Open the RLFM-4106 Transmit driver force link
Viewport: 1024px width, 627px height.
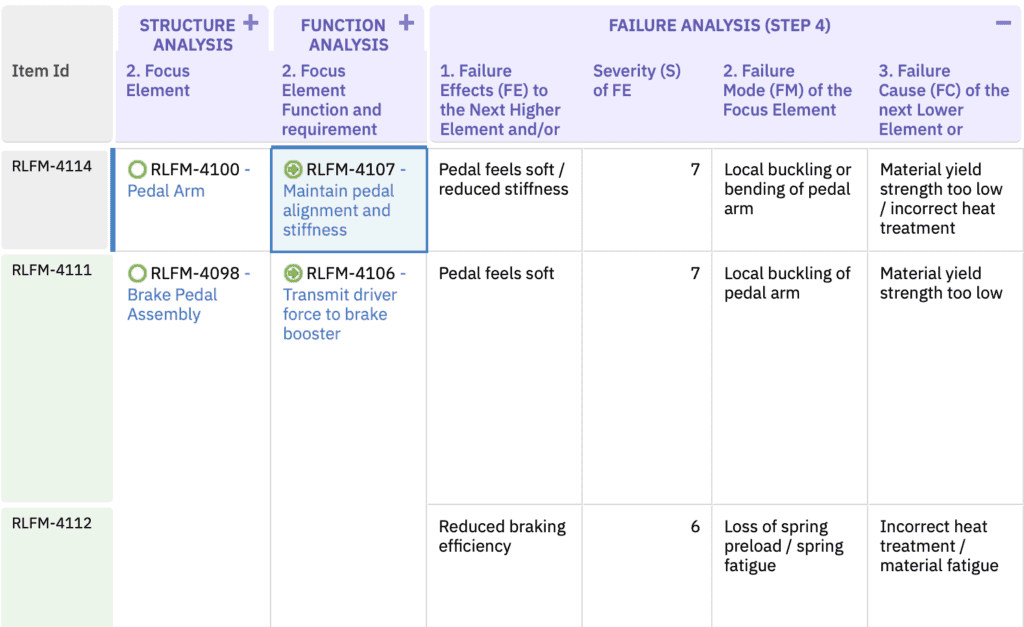(339, 314)
